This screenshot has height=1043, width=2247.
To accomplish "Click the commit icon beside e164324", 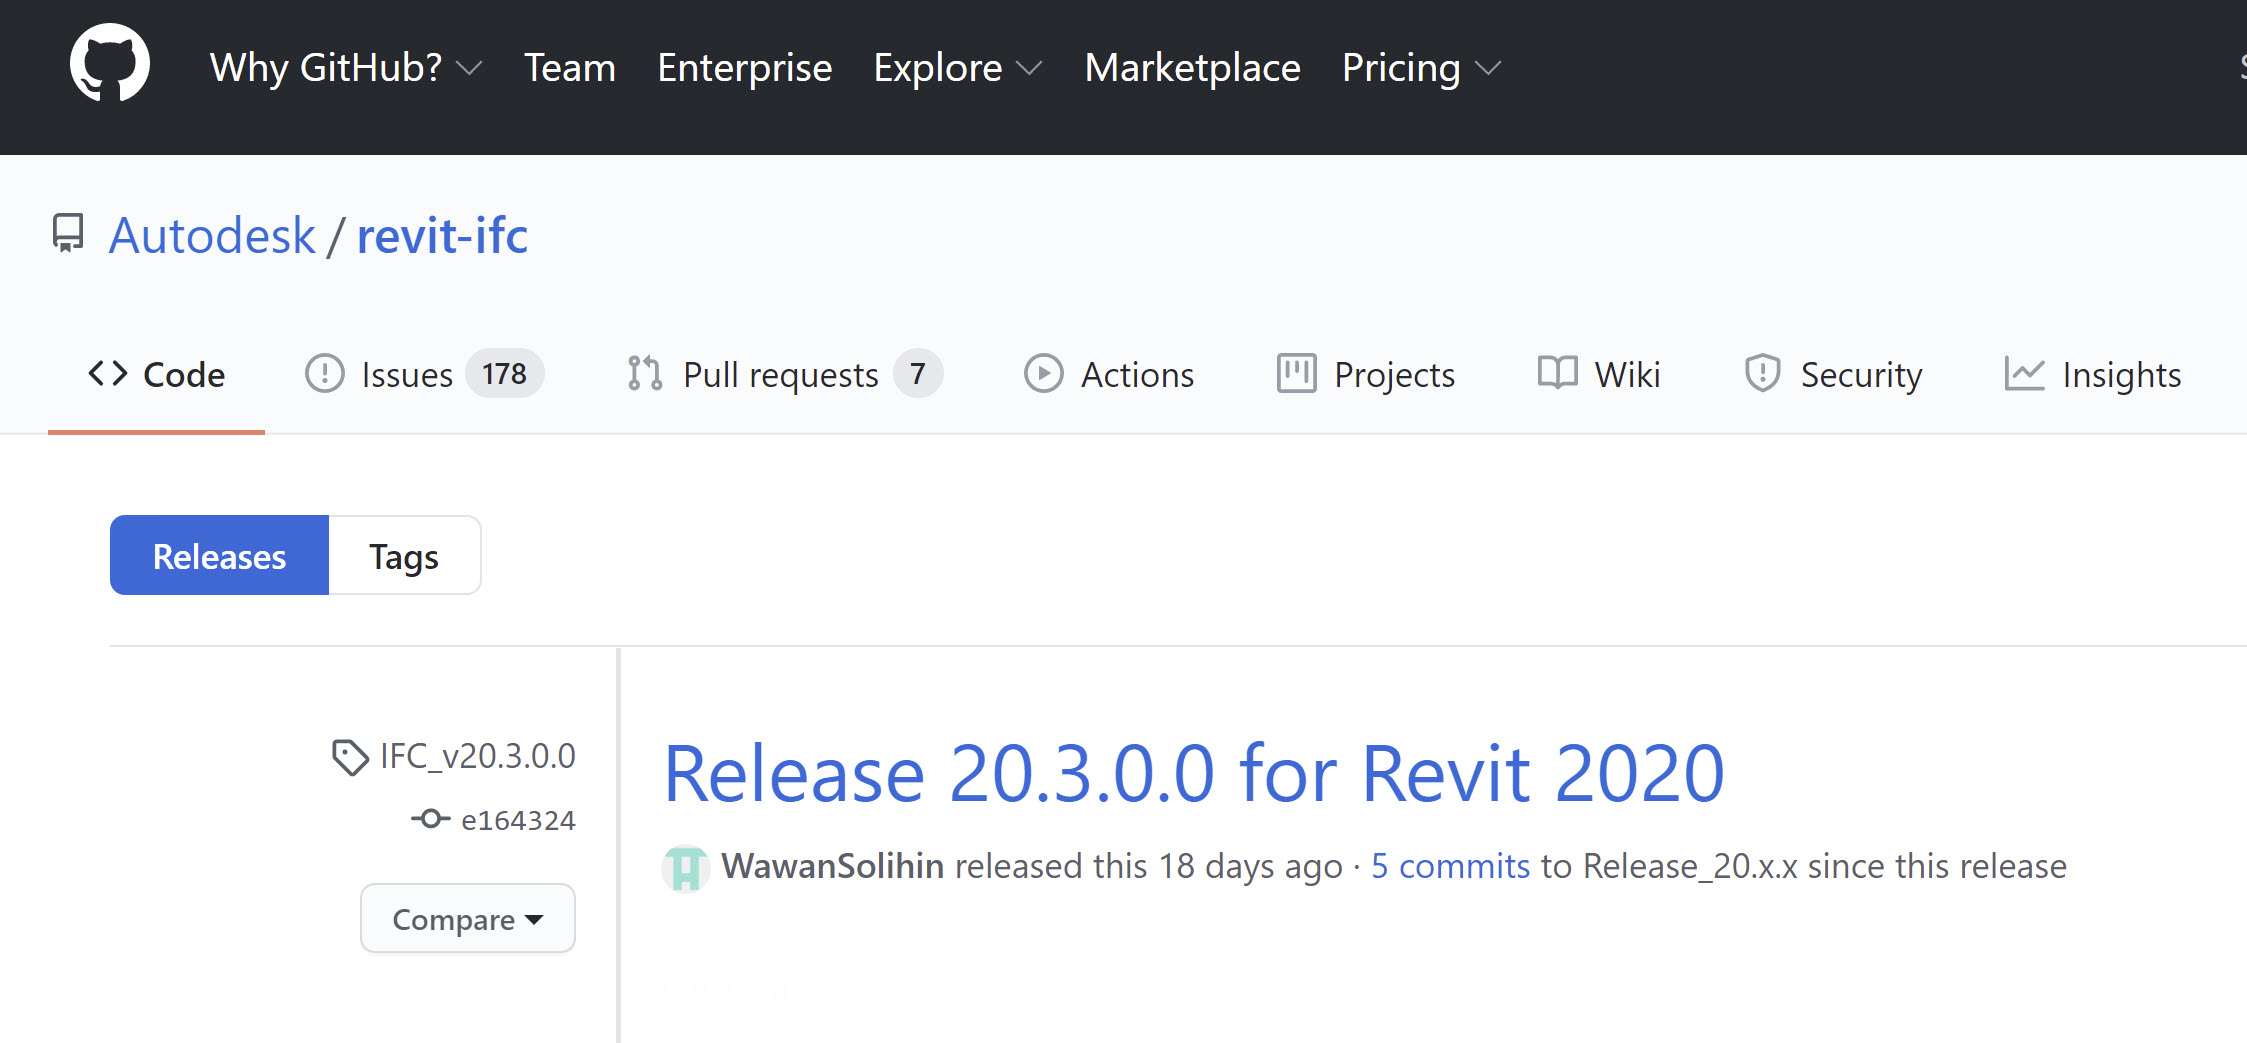I will tap(431, 819).
